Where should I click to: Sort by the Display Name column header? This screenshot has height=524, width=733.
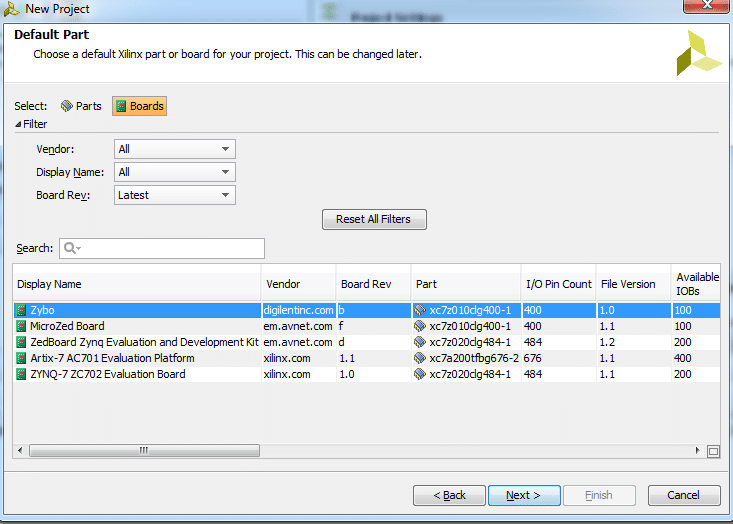(x=137, y=284)
